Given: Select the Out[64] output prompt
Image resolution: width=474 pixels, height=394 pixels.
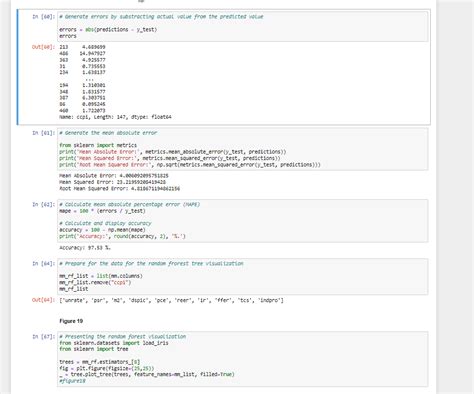Looking at the screenshot, I should coord(43,300).
